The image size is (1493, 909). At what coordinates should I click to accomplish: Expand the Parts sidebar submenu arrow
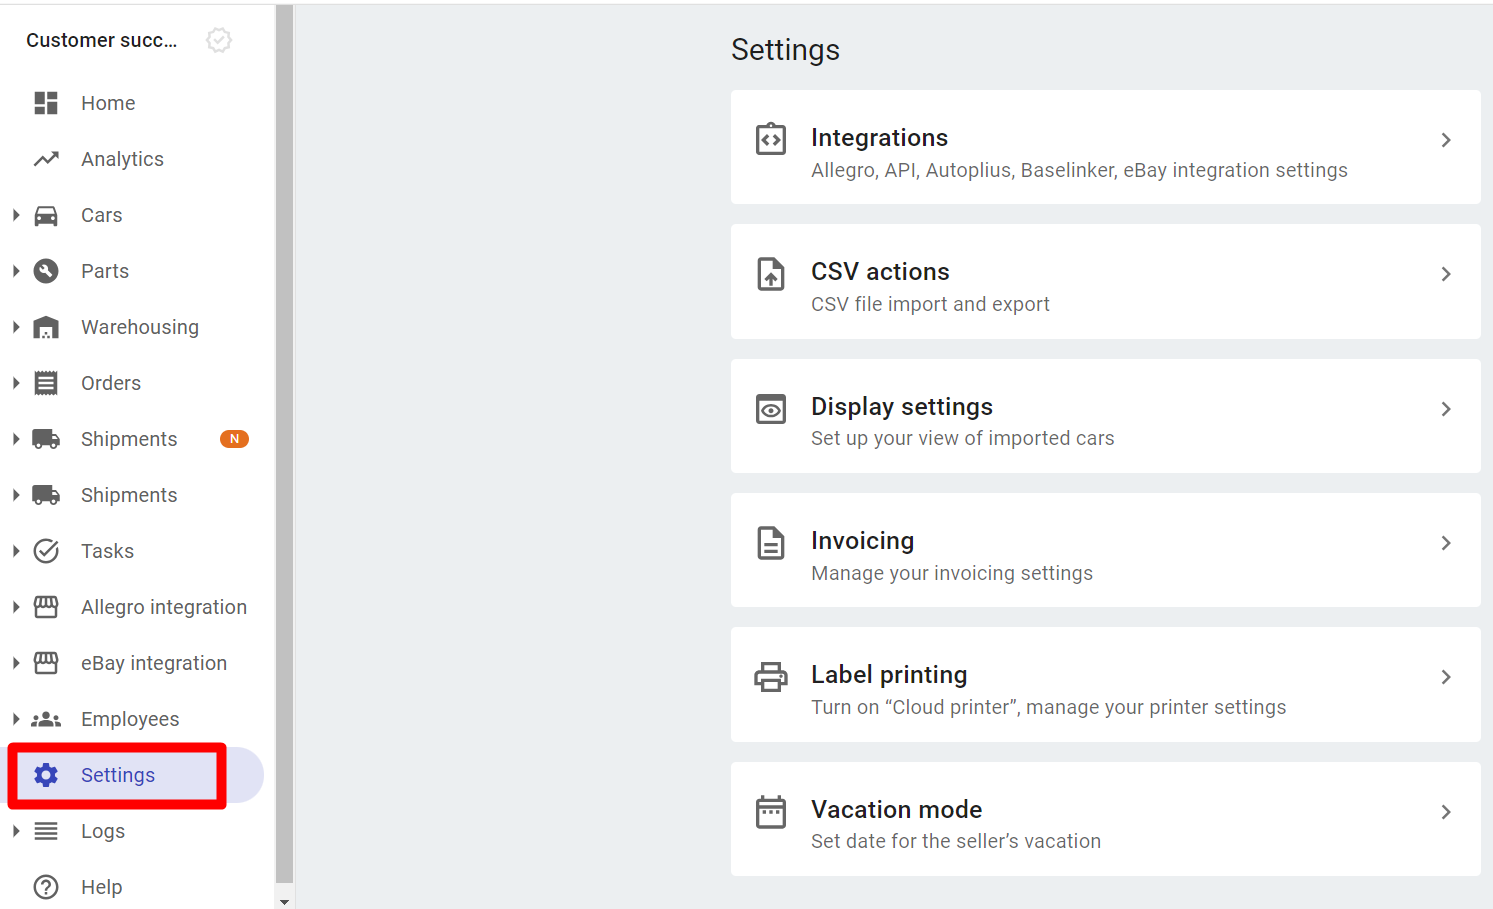pos(16,271)
